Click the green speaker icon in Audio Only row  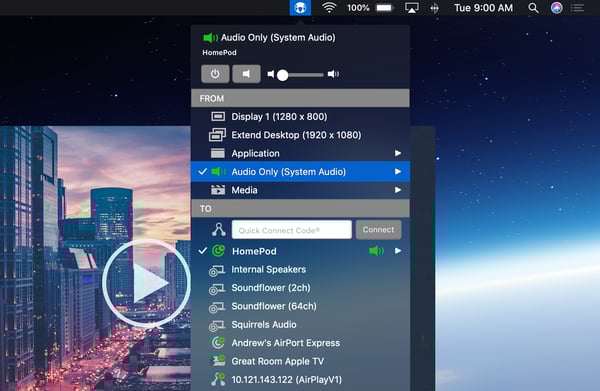point(218,171)
